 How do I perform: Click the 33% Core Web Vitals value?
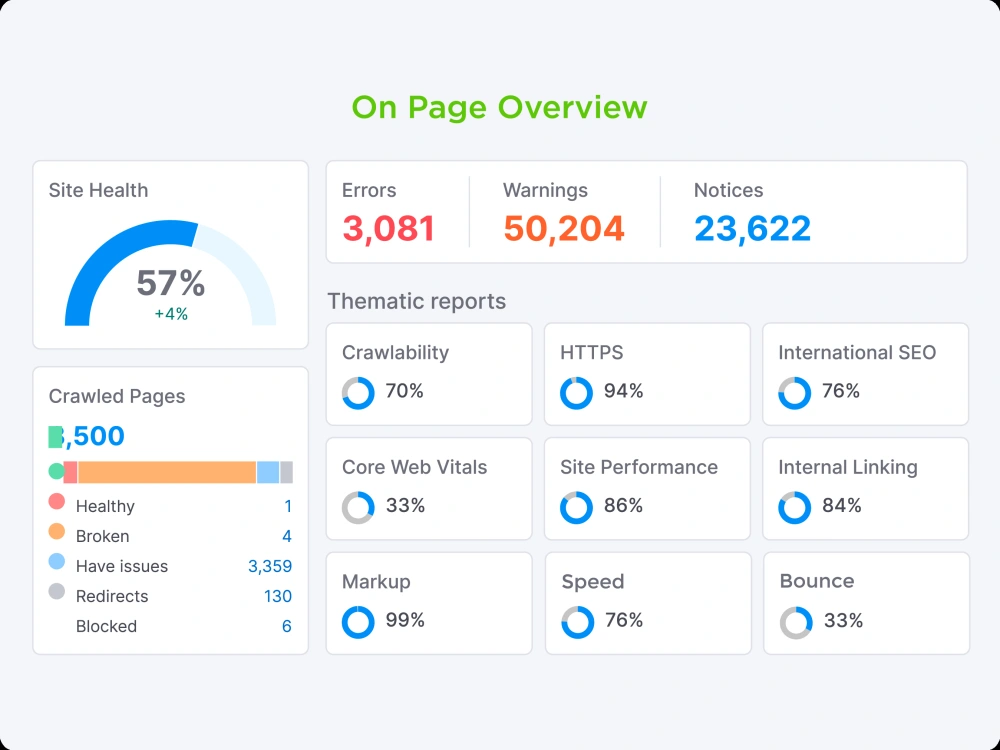[405, 506]
